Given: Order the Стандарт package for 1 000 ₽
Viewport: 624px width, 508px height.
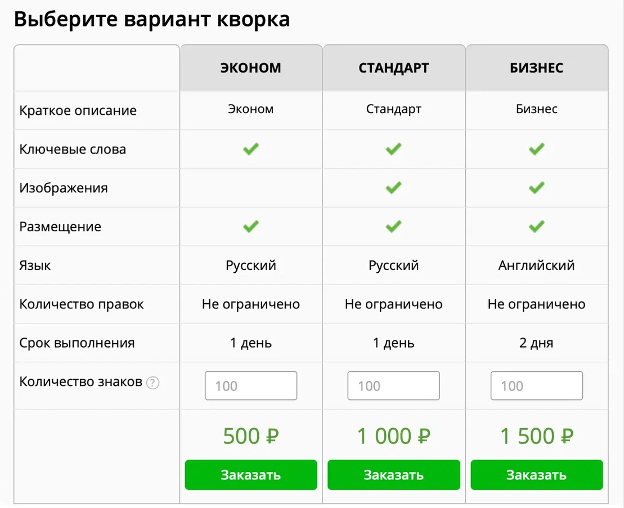Looking at the screenshot, I should pyautogui.click(x=394, y=474).
